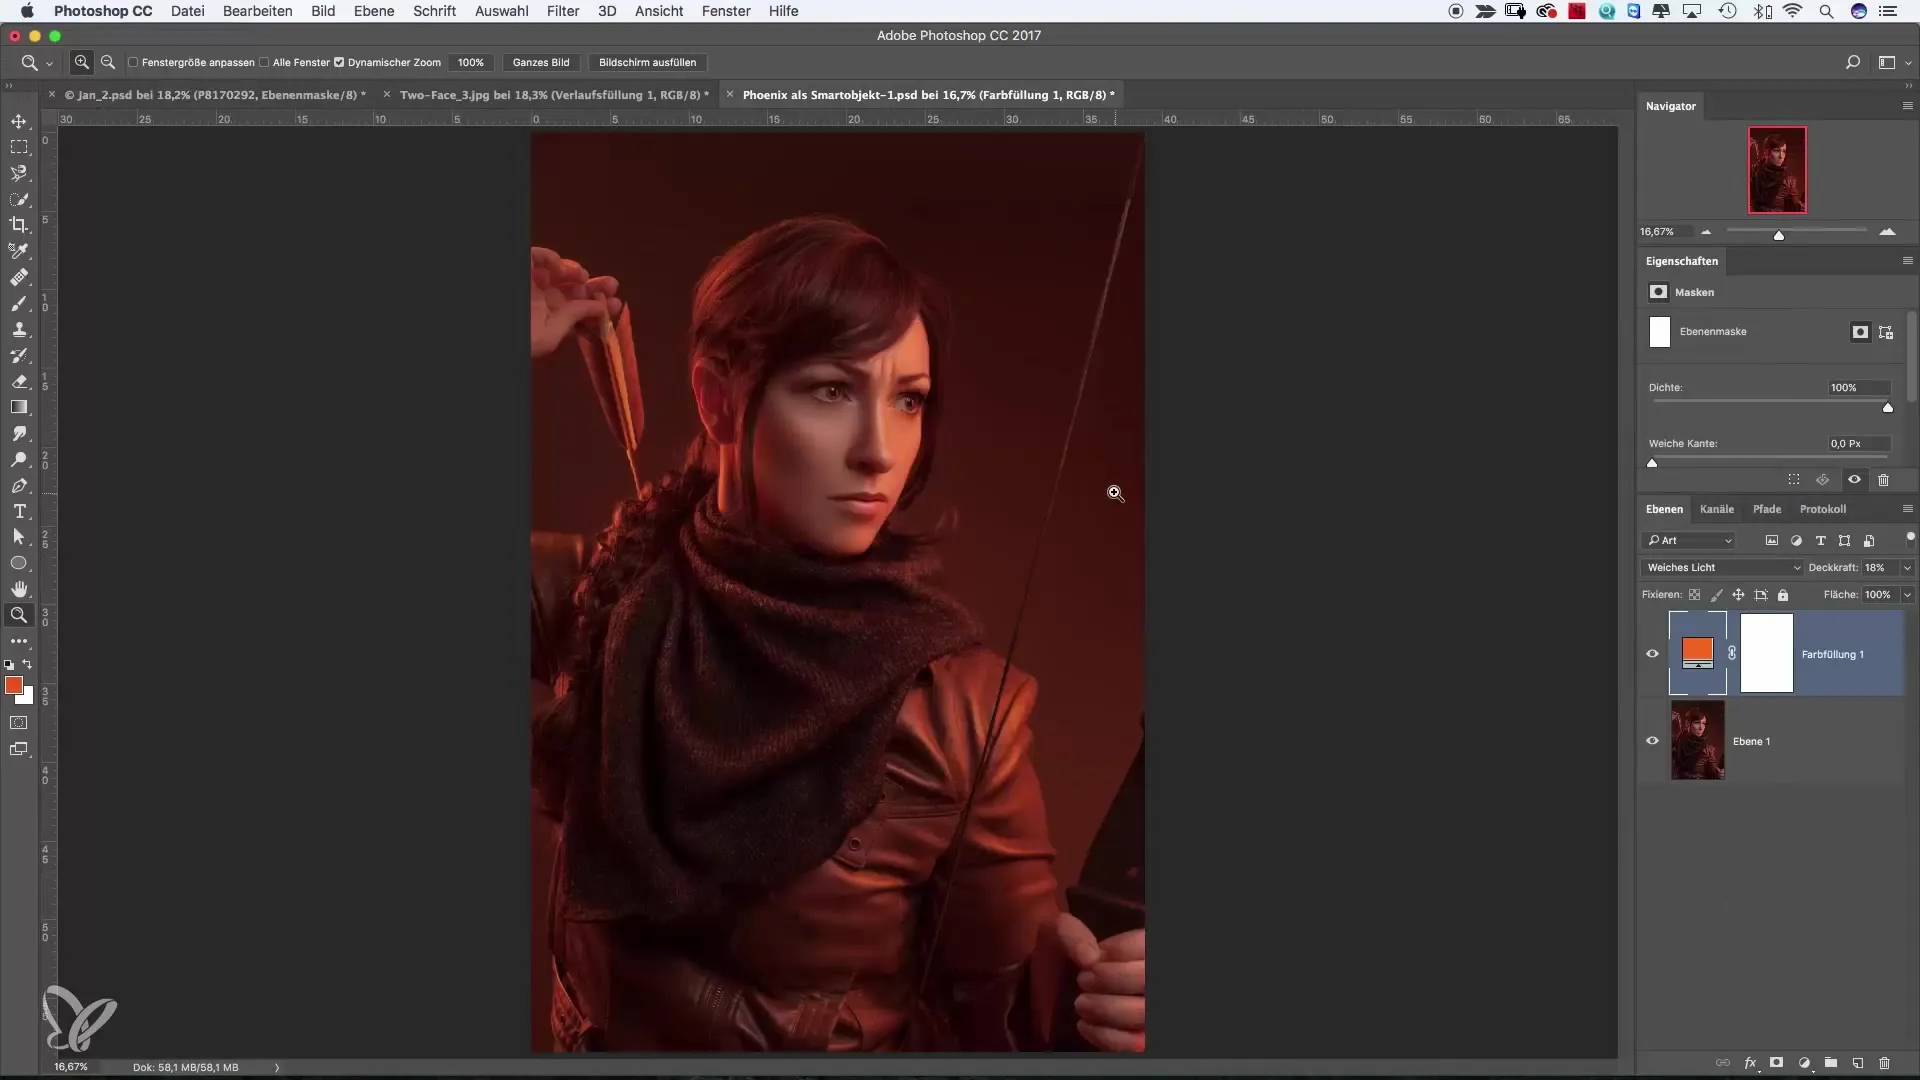Viewport: 1920px width, 1080px height.
Task: Open the Fläche fill dropdown arrow
Action: (1907, 594)
